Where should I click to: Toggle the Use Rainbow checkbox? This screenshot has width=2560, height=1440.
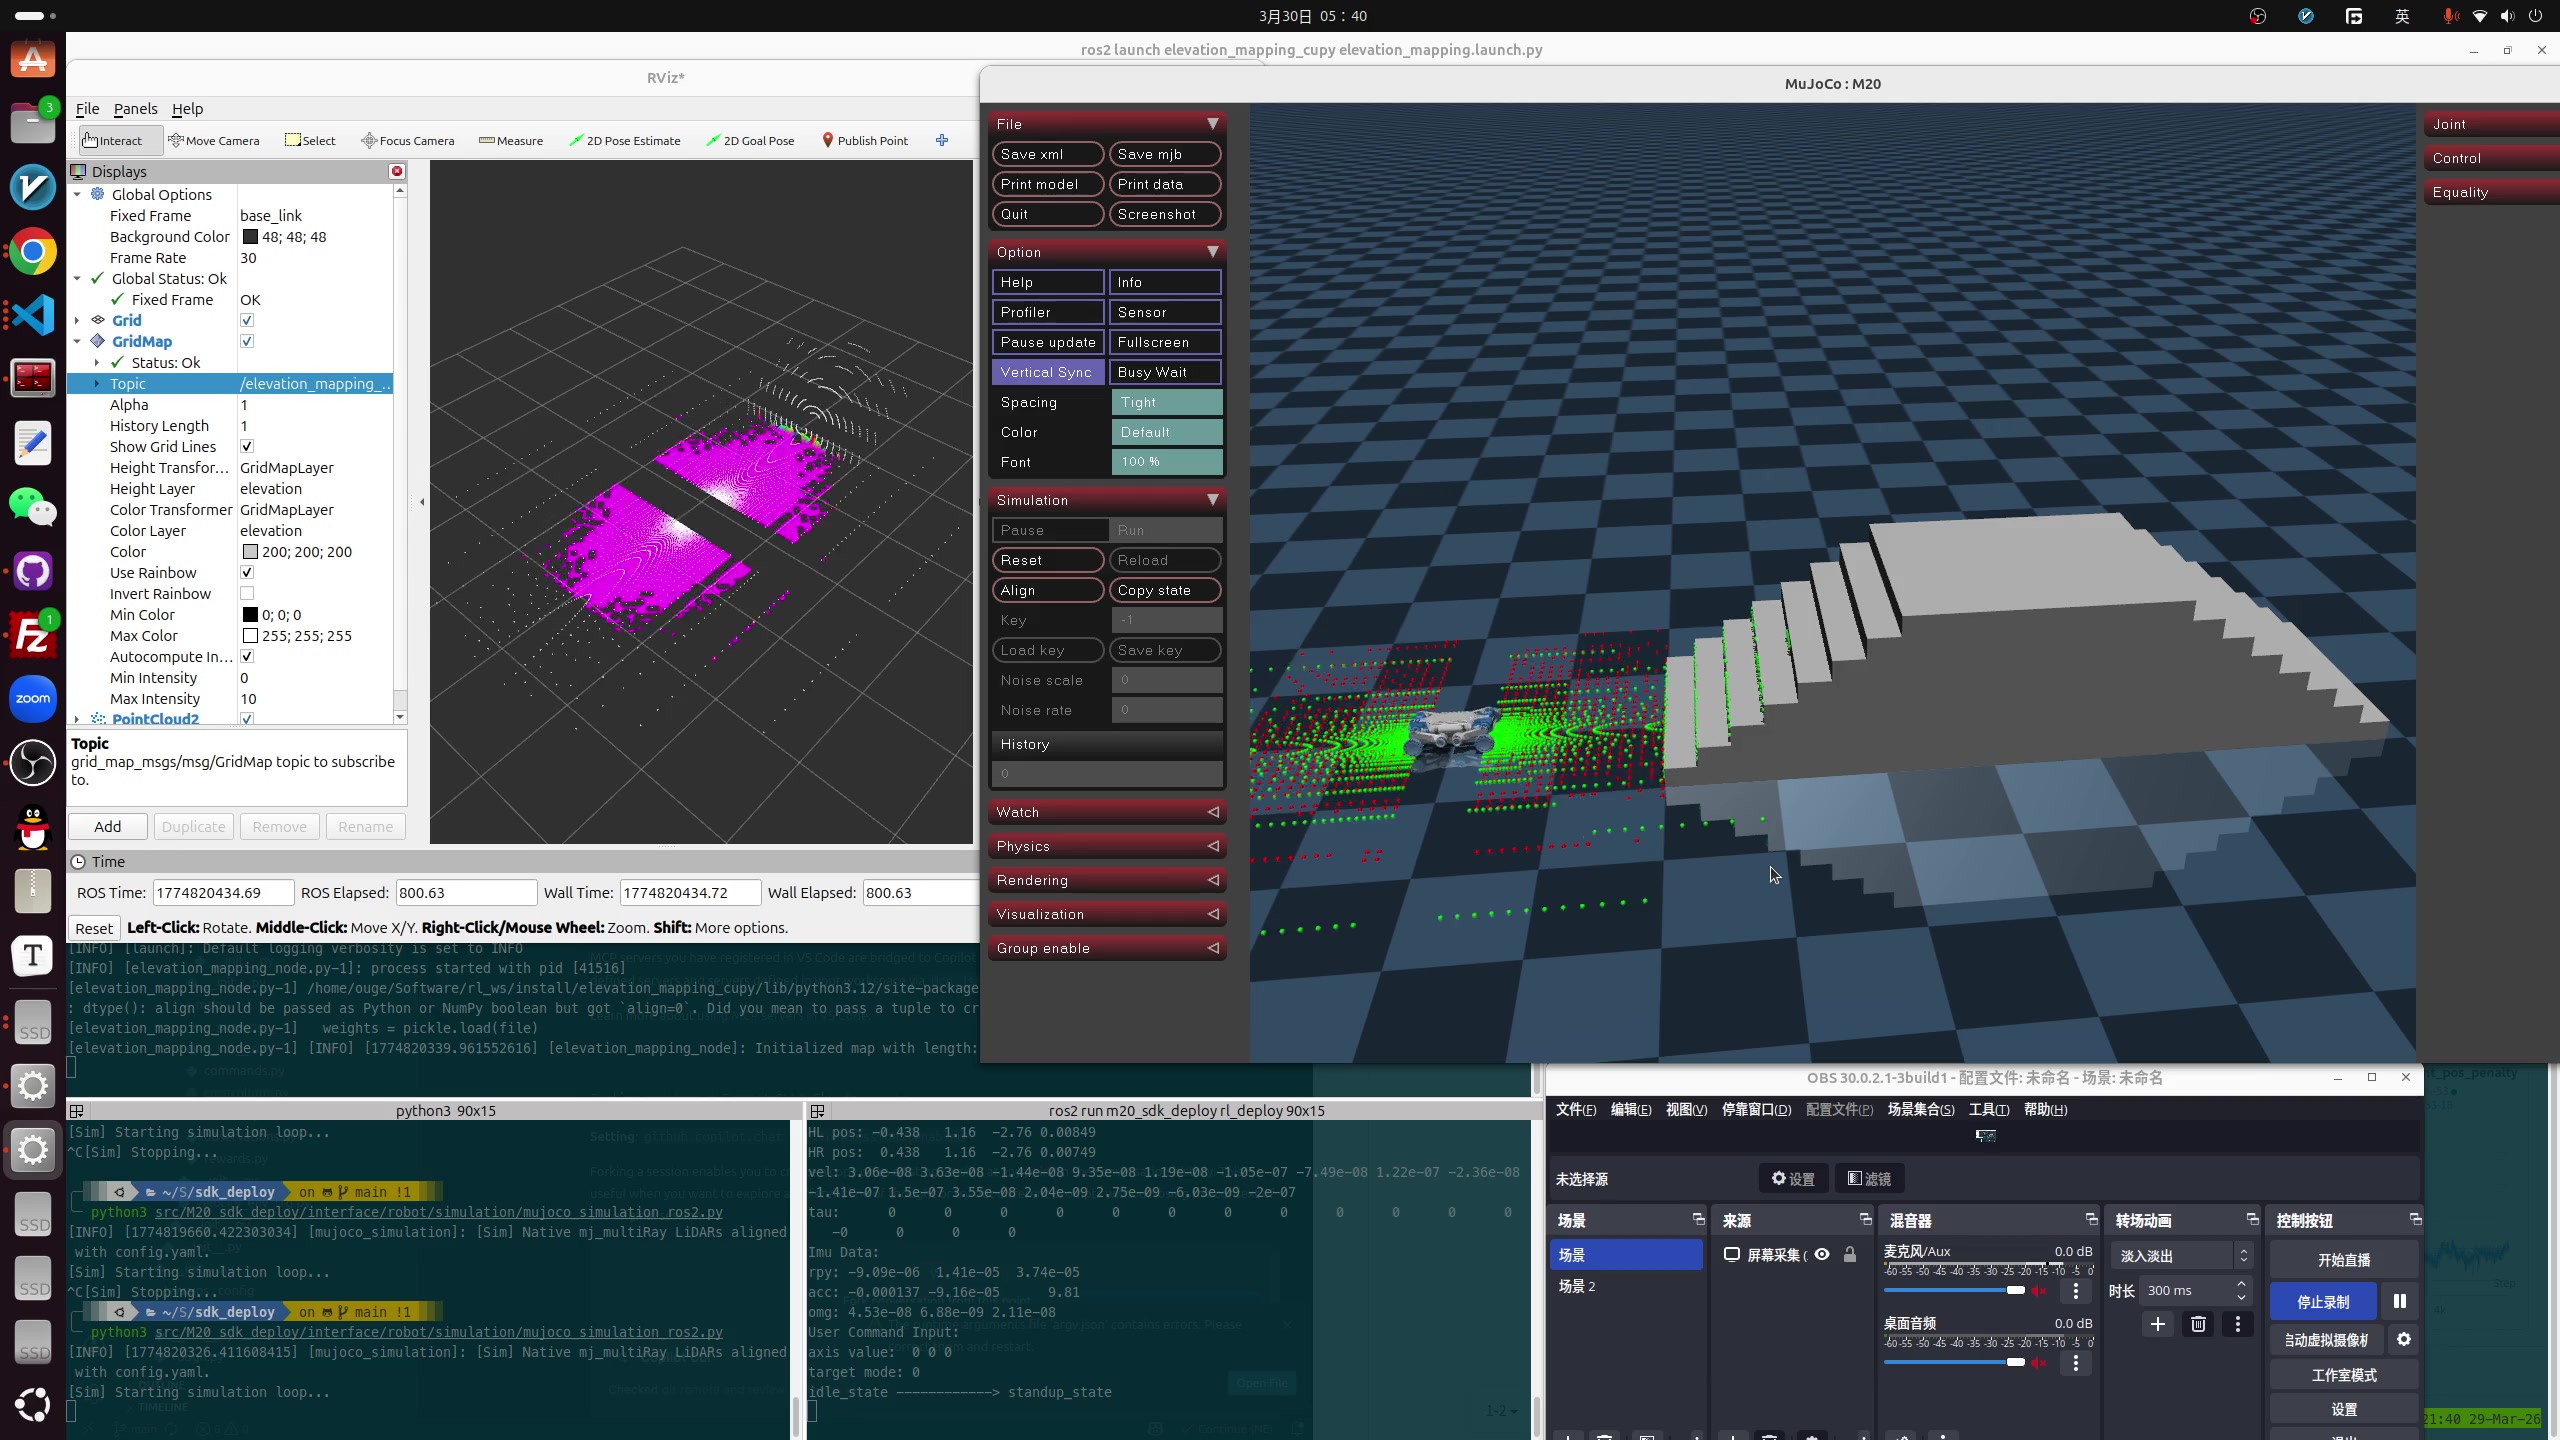(x=247, y=572)
